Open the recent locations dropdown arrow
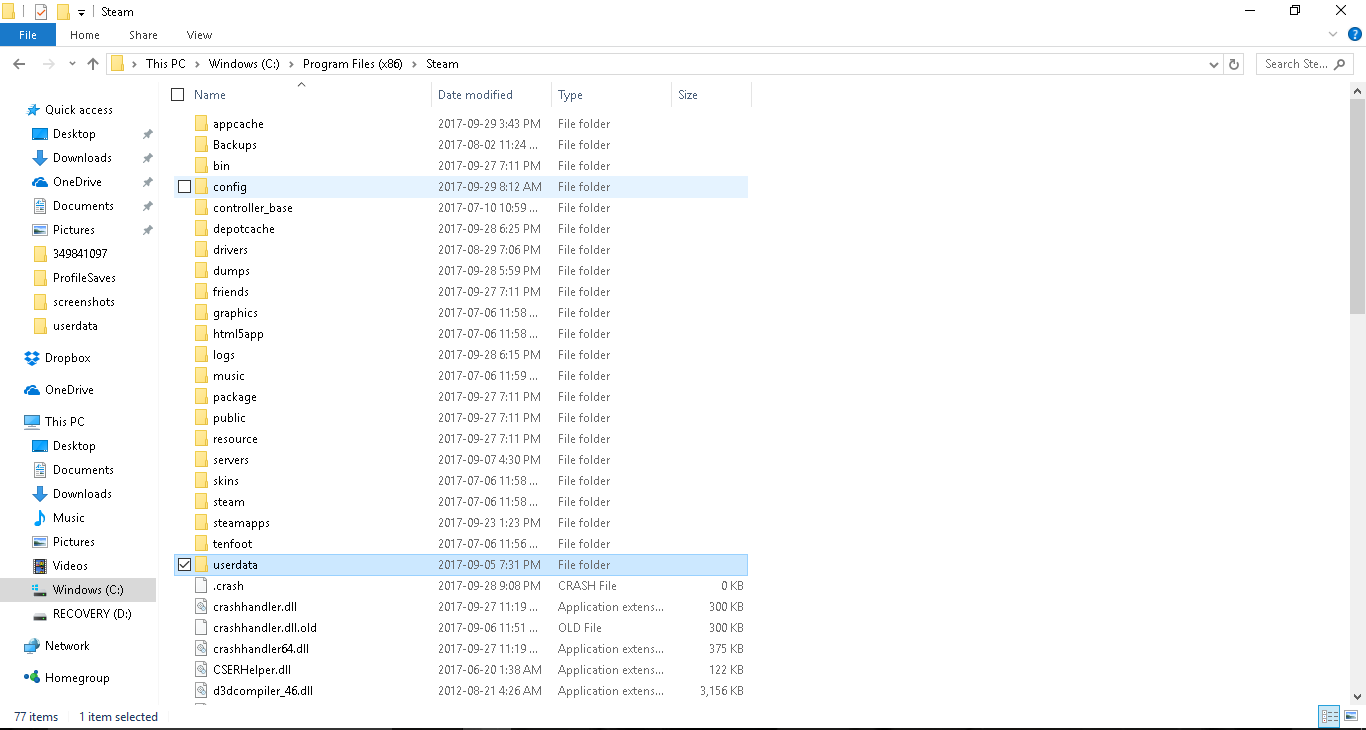 click(72, 64)
